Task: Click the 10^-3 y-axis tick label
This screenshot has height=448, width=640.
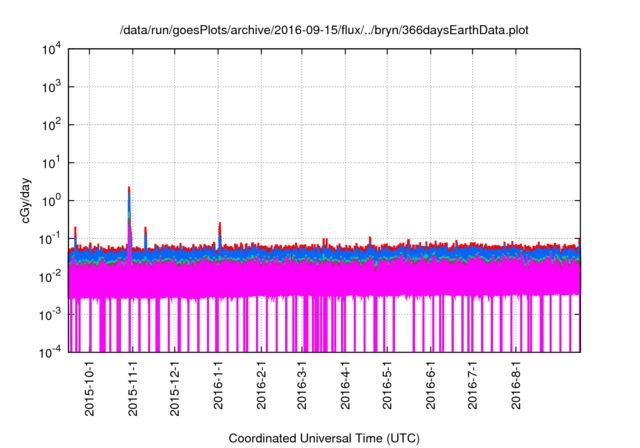Action: click(51, 315)
